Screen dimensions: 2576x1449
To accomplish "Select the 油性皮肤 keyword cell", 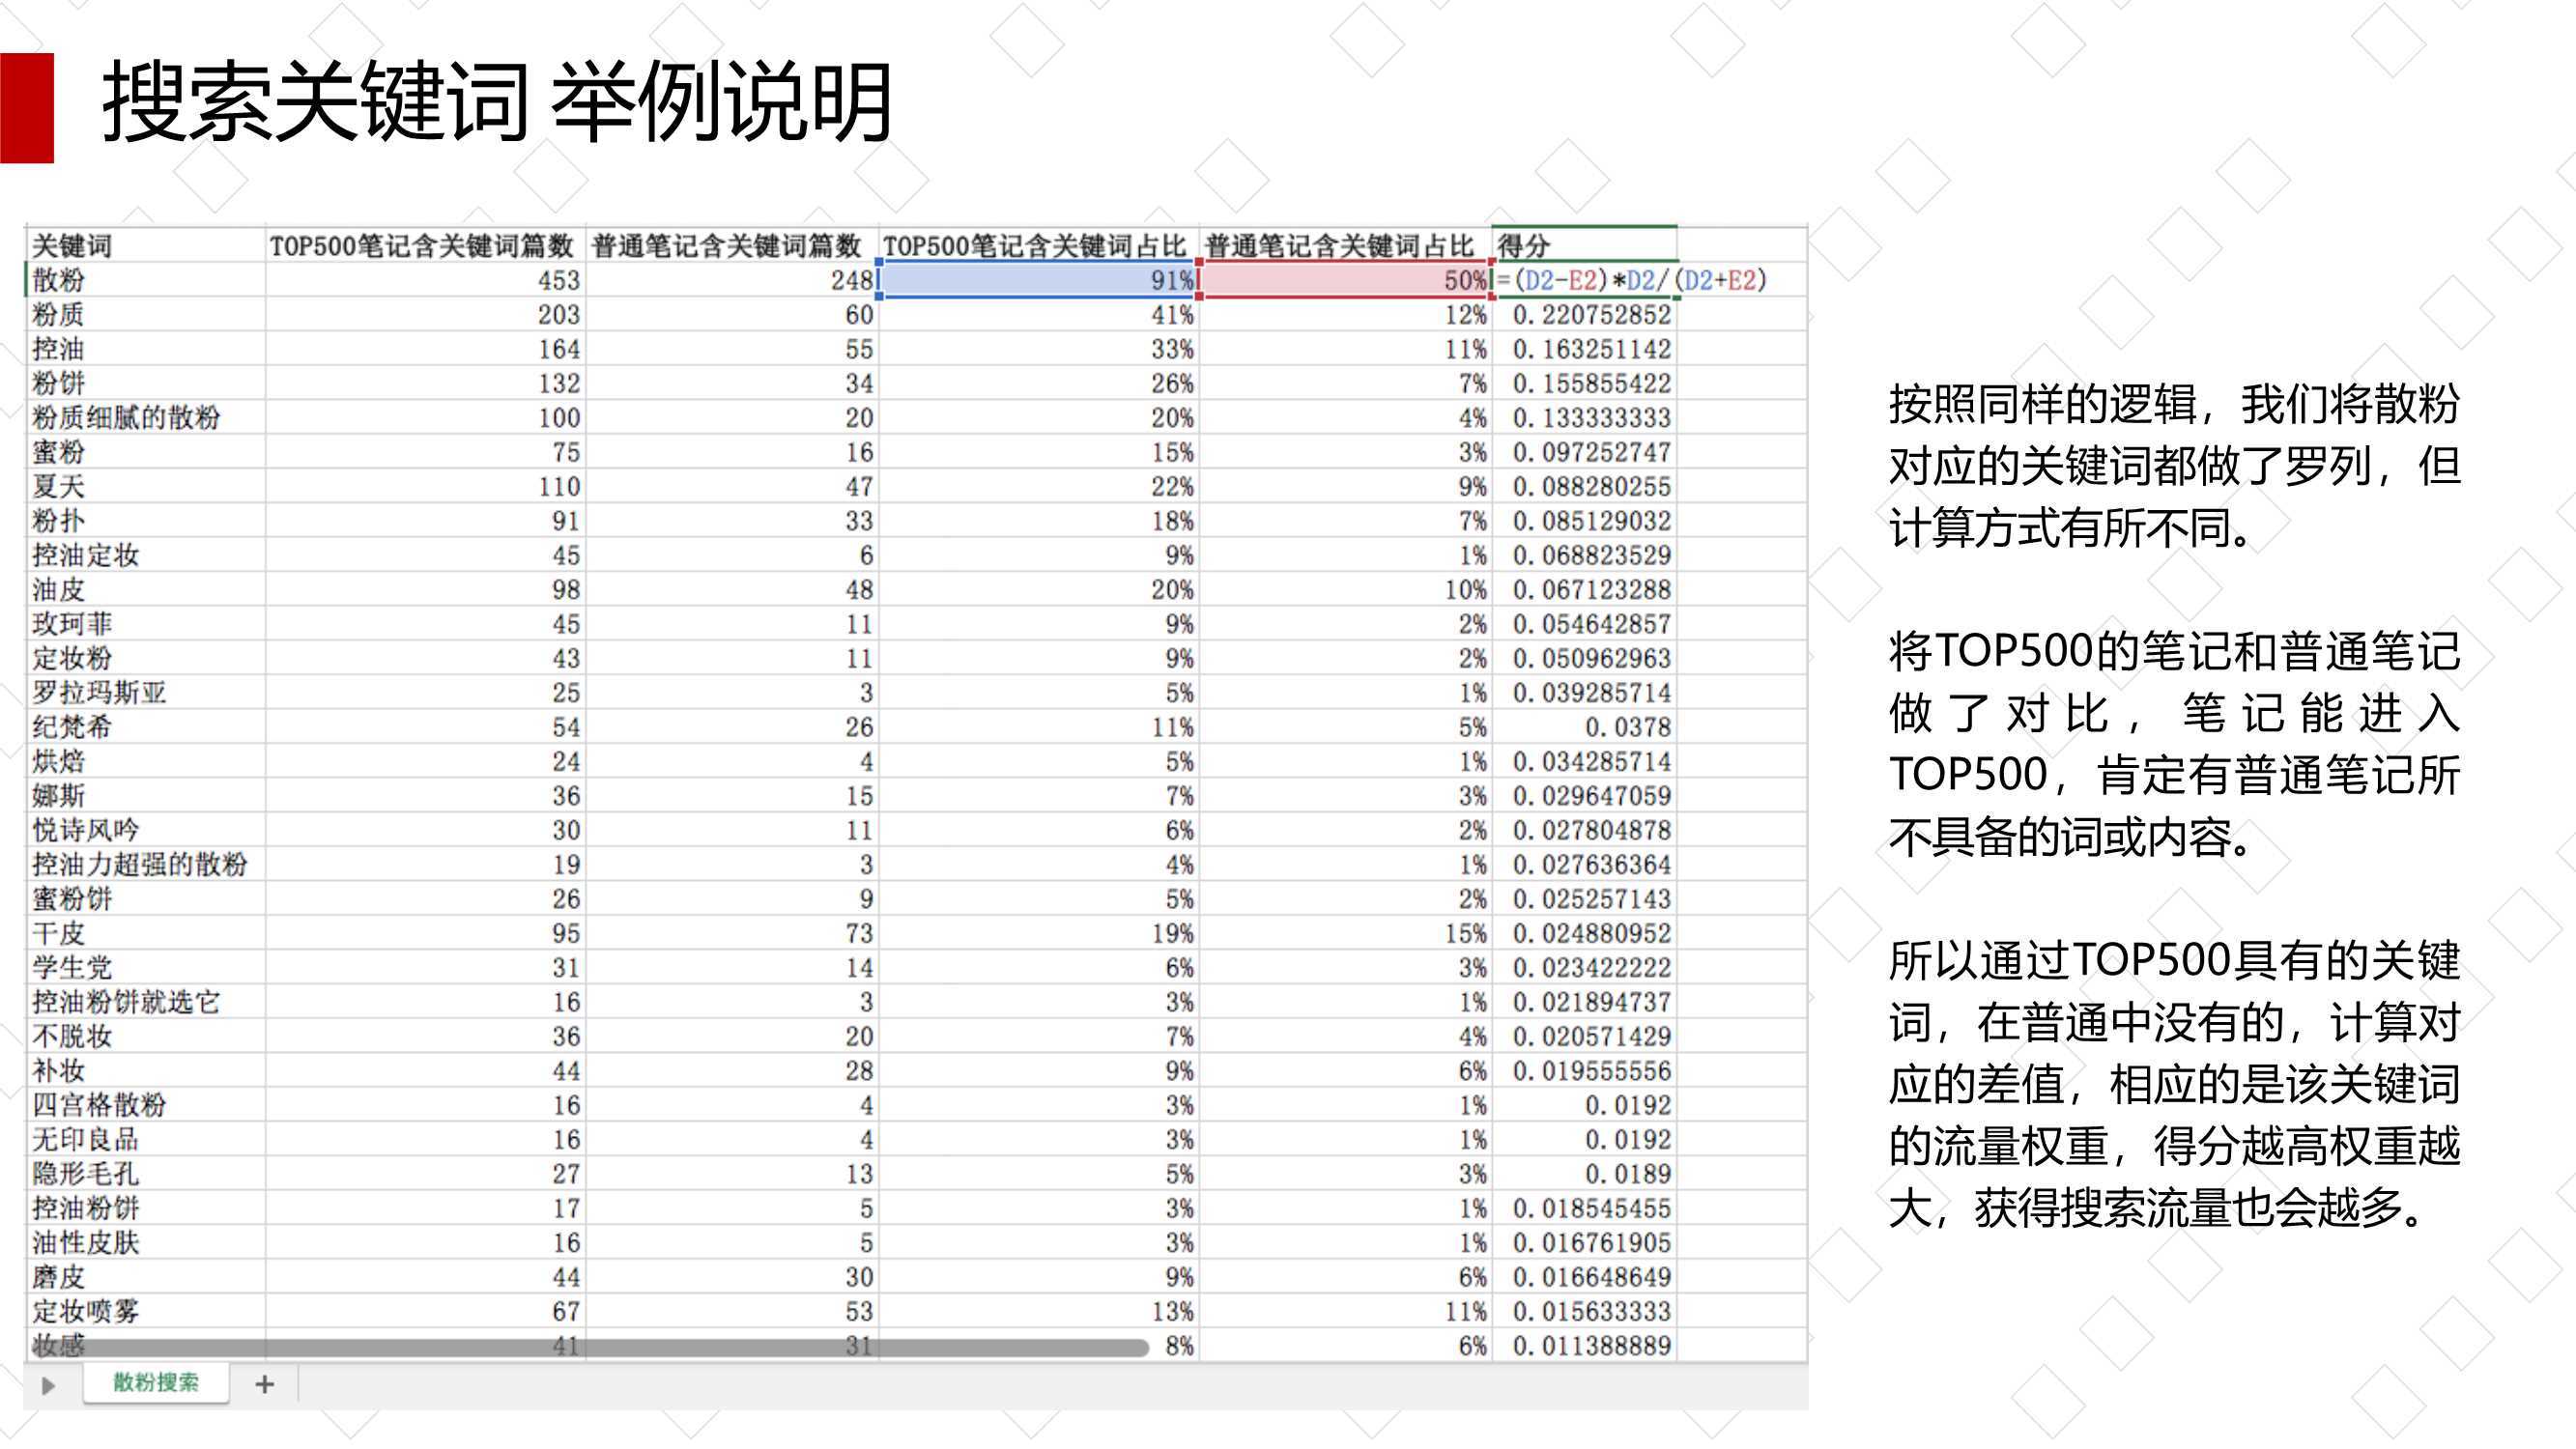I will coord(145,1243).
